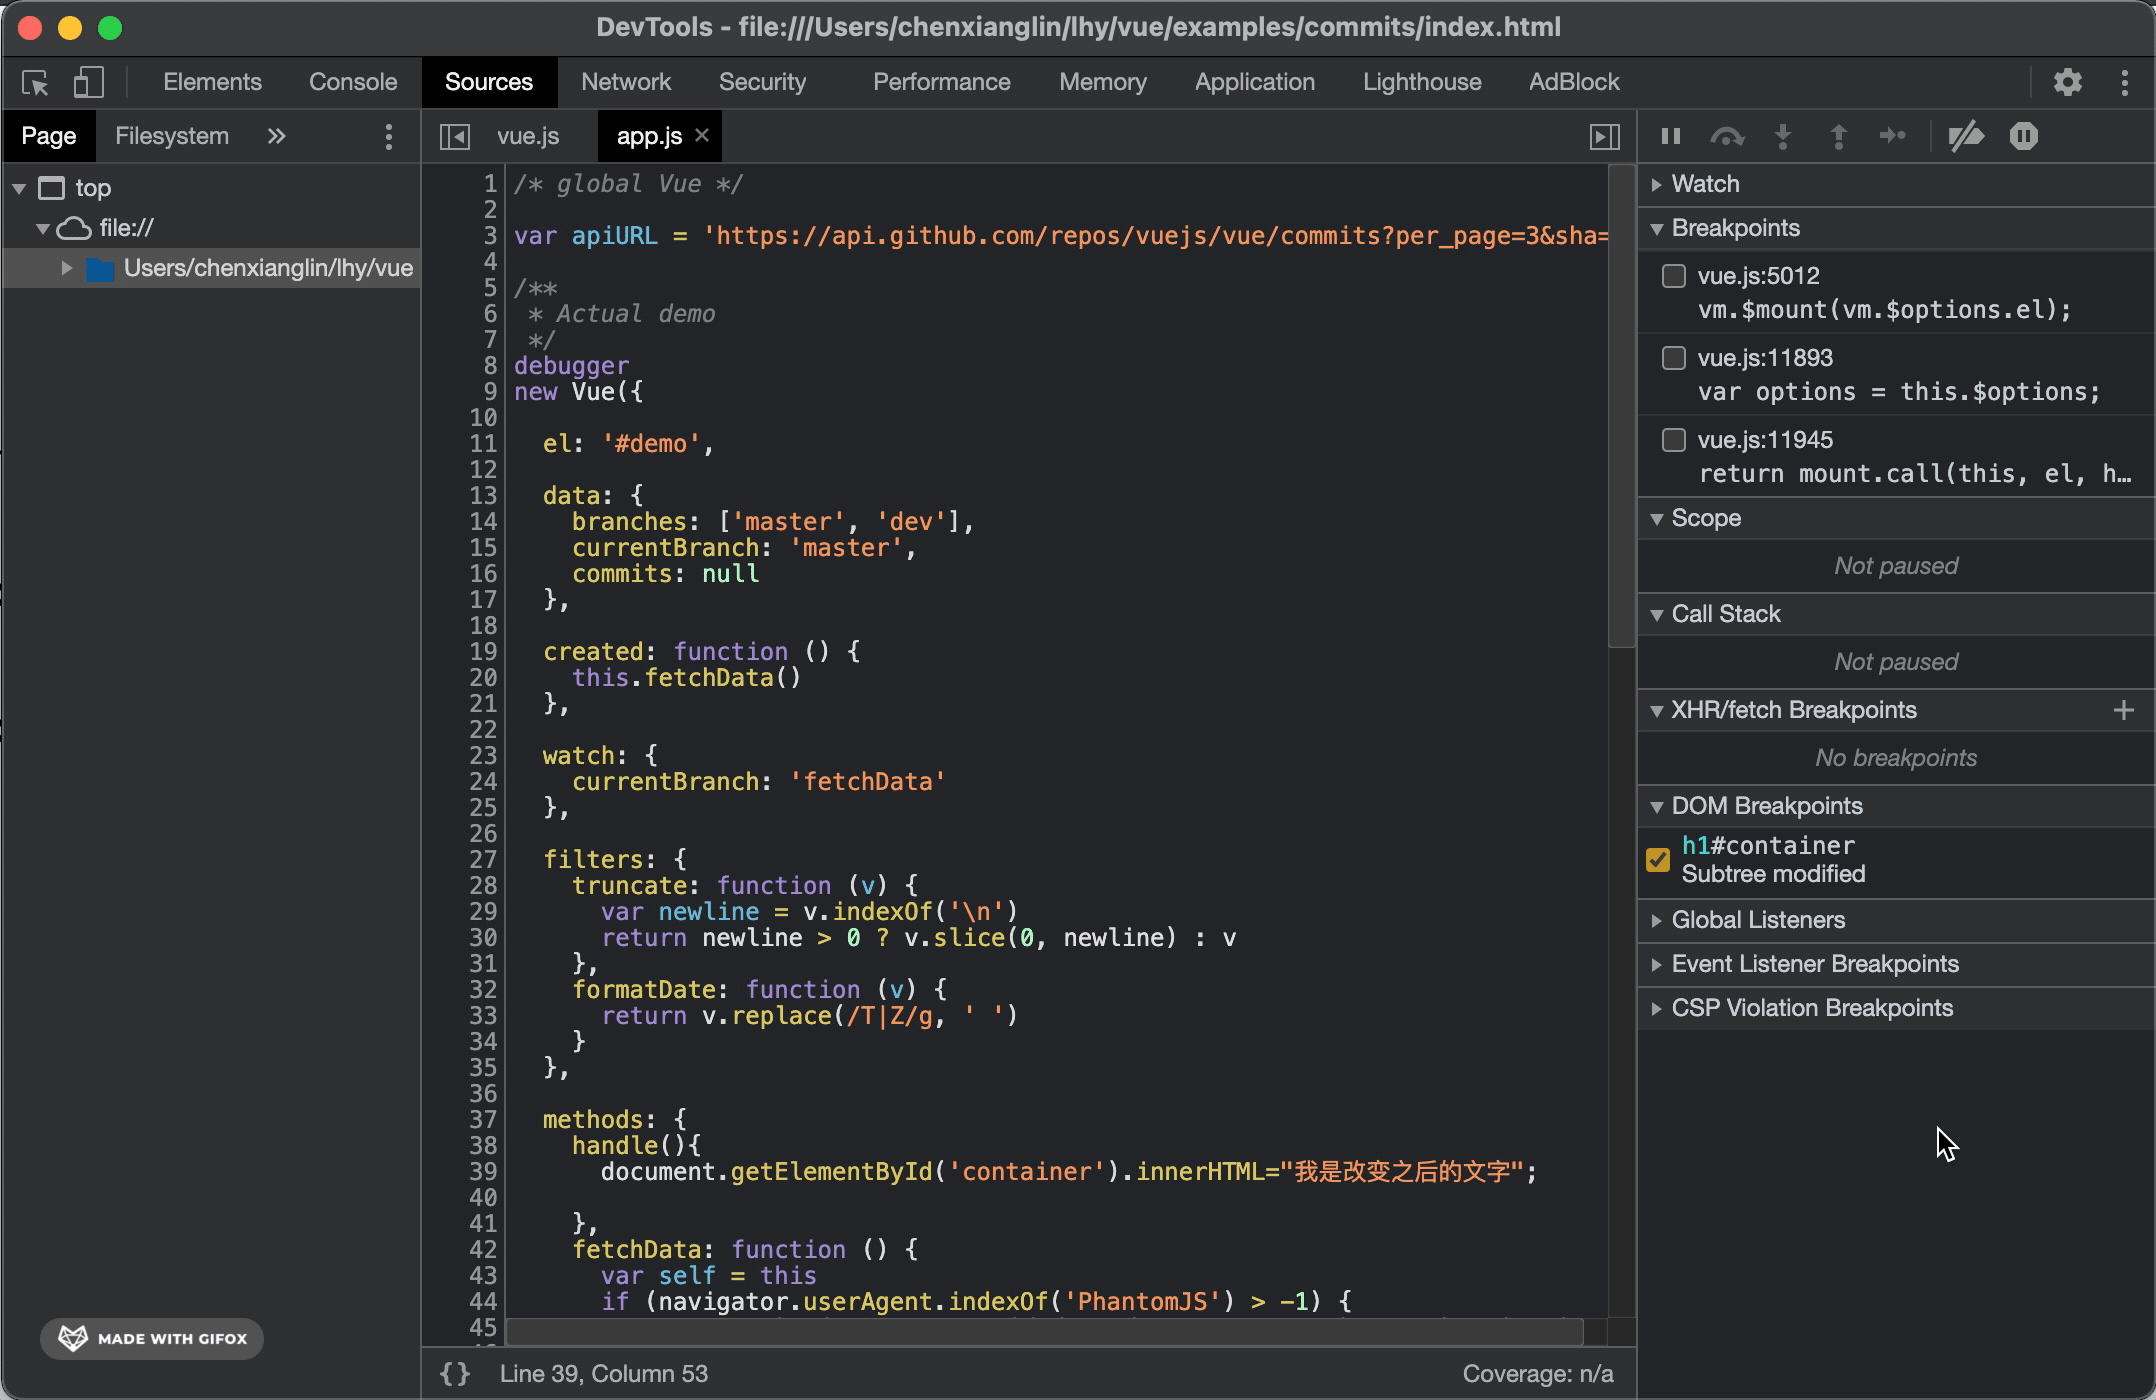The width and height of the screenshot is (2156, 1400).
Task: Disable the h1#container subtree modified breakpoint
Action: point(1659,859)
